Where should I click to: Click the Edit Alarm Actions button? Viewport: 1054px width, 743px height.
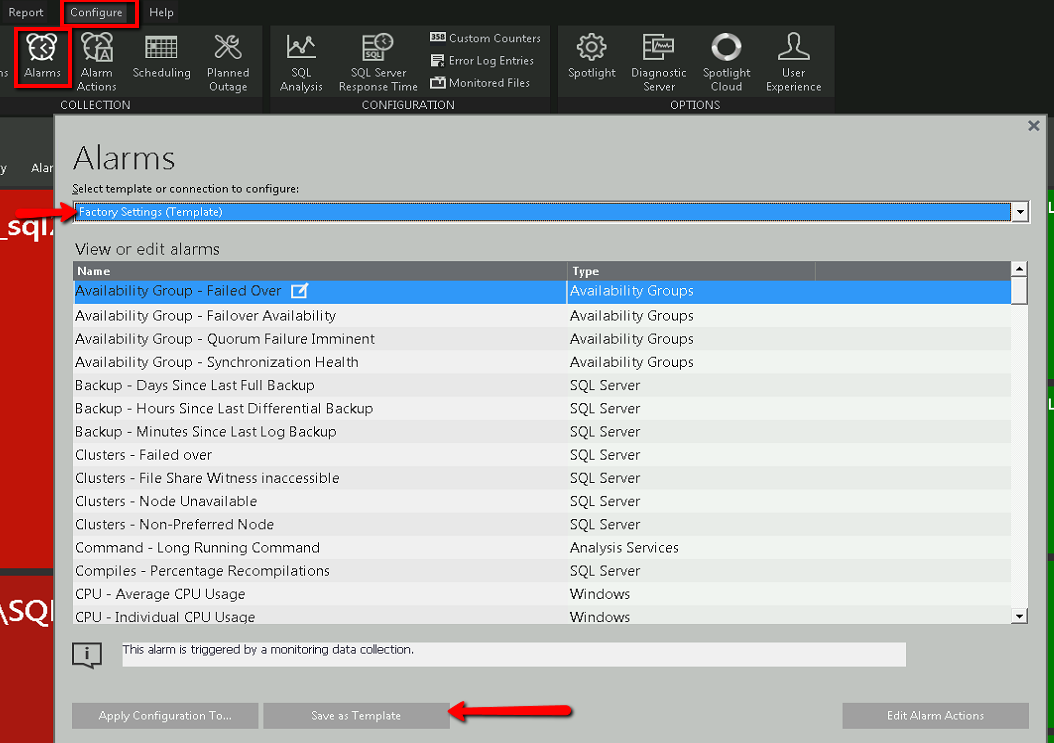[935, 716]
